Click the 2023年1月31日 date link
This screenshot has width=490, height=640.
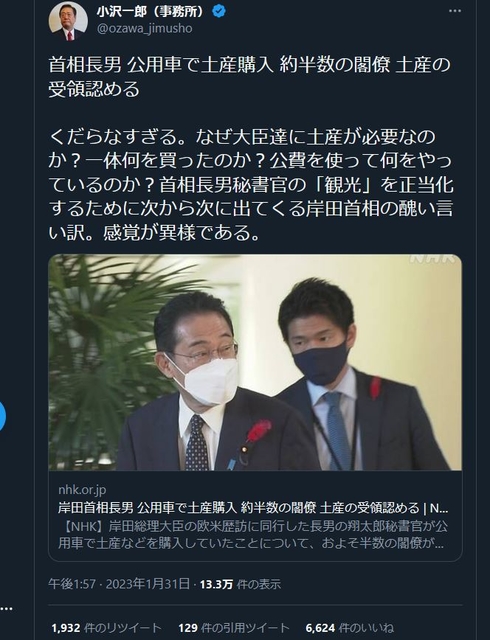click(x=148, y=584)
